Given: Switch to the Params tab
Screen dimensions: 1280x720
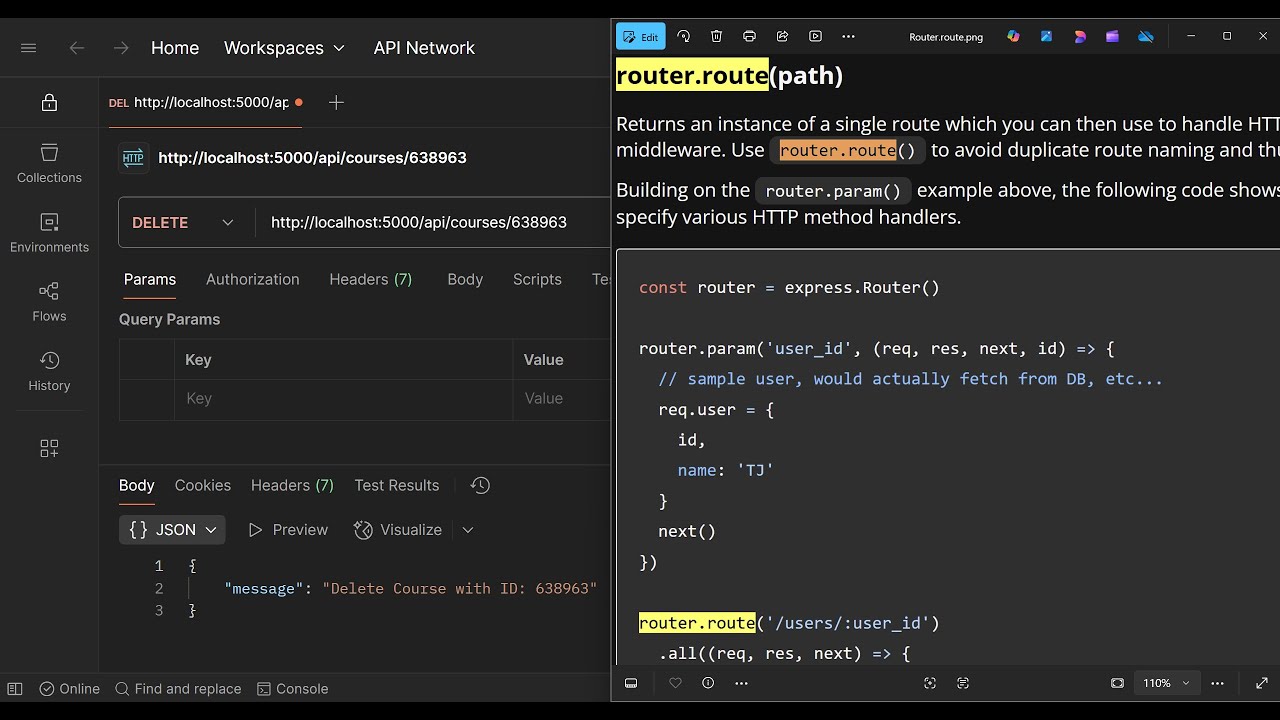Looking at the screenshot, I should [x=150, y=280].
